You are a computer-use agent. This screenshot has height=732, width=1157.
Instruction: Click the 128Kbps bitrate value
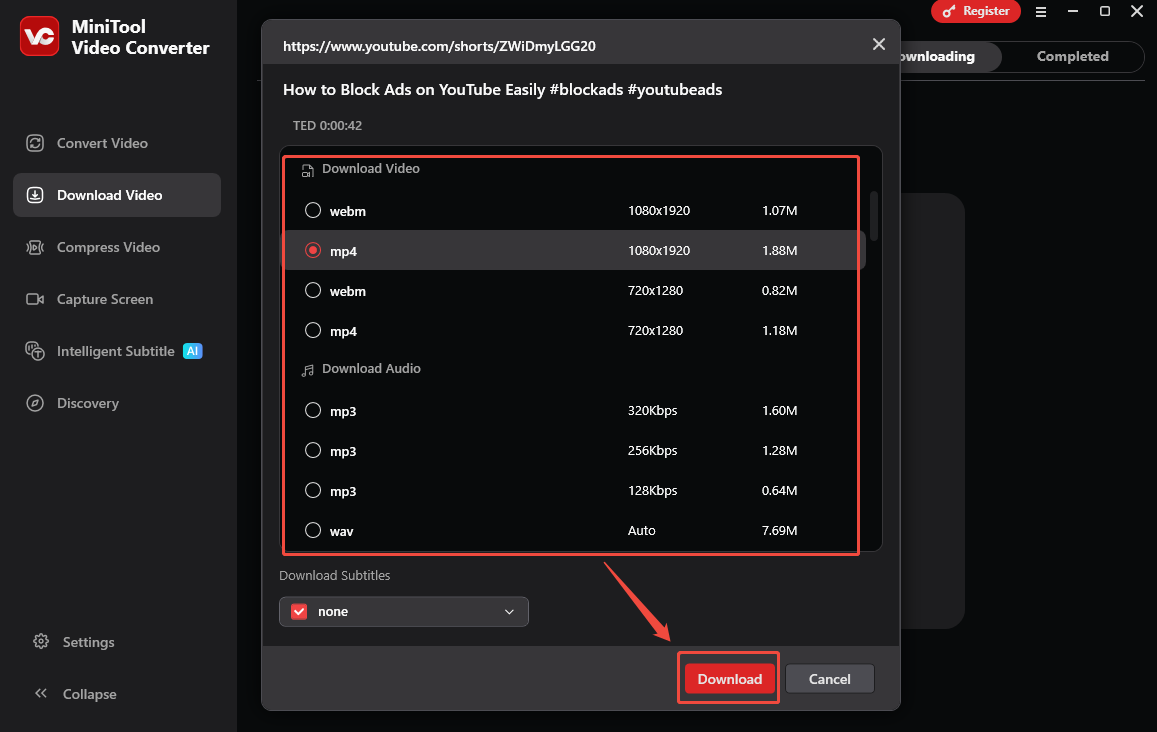(x=652, y=490)
